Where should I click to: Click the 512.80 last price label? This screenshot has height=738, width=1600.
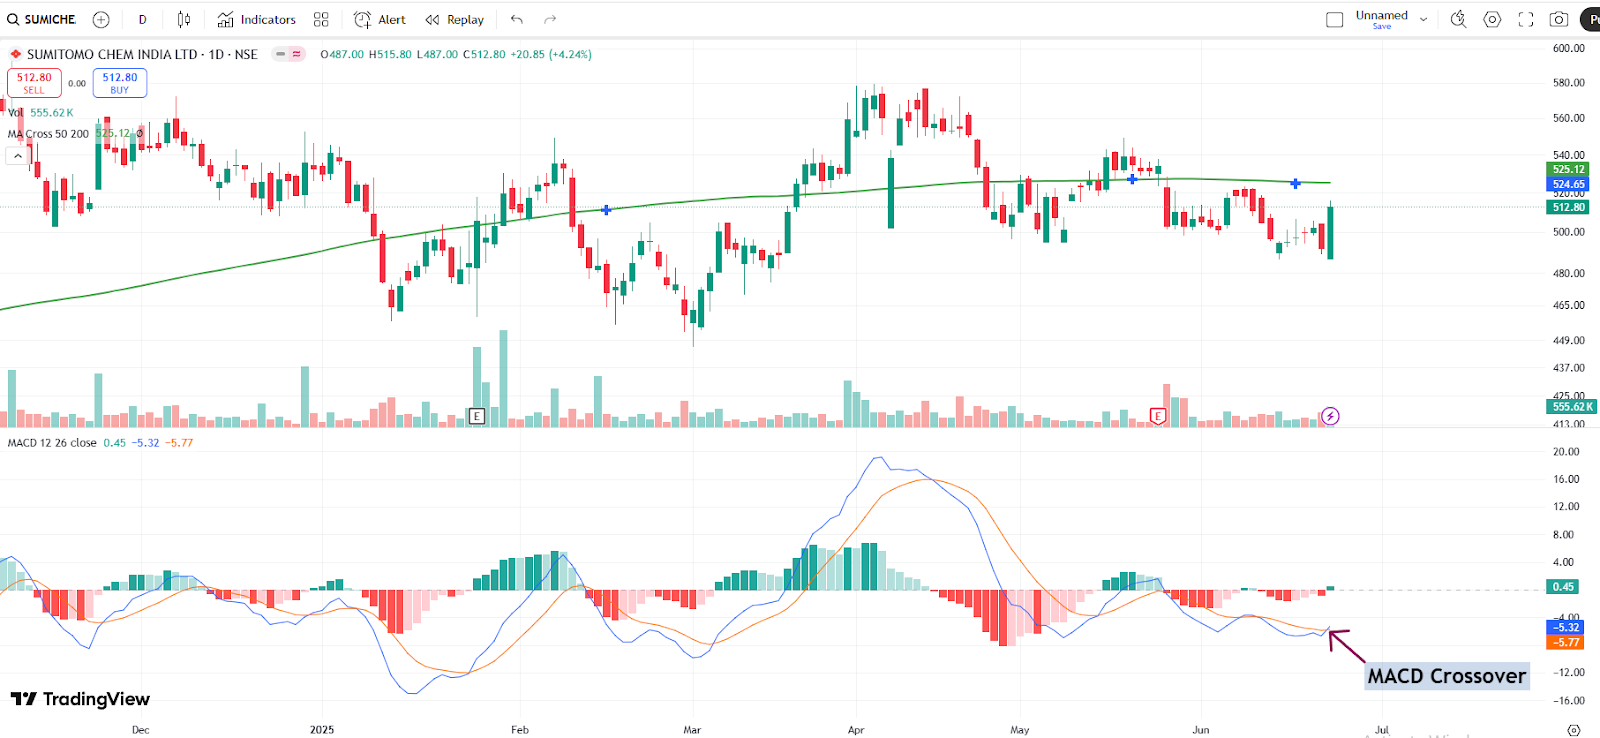1568,207
